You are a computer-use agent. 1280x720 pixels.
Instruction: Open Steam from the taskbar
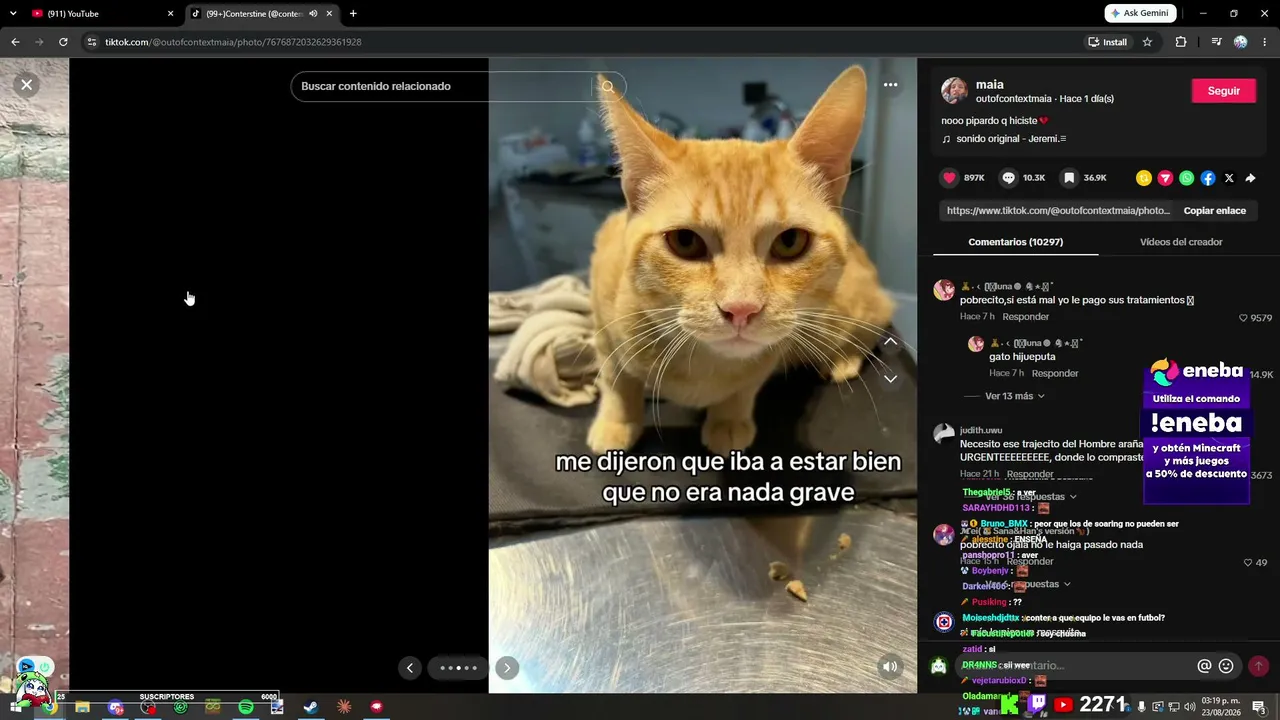pos(311,707)
